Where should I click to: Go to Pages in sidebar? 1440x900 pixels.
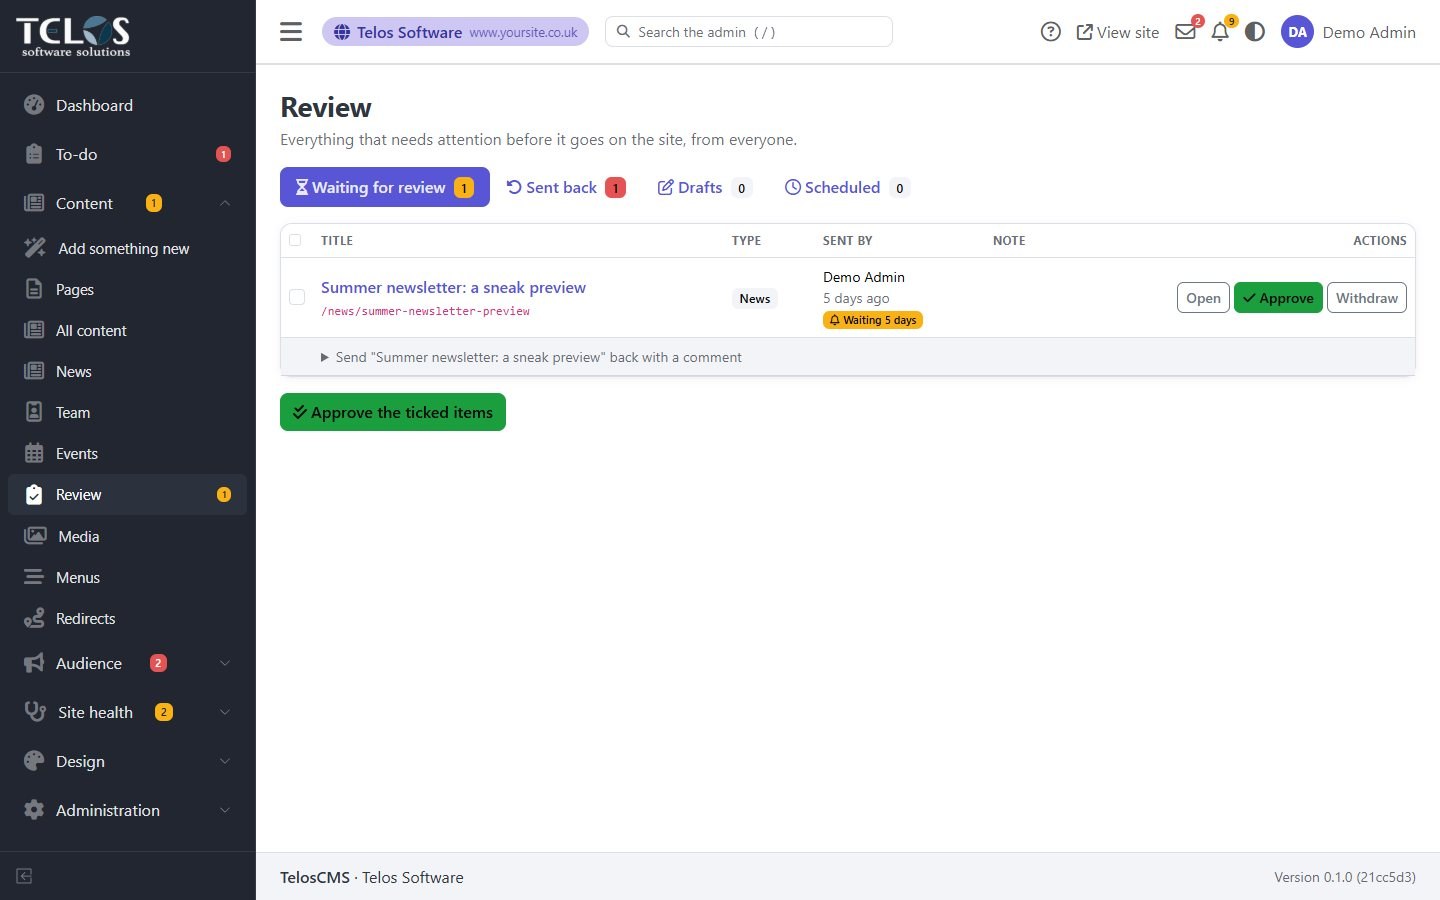click(127, 289)
